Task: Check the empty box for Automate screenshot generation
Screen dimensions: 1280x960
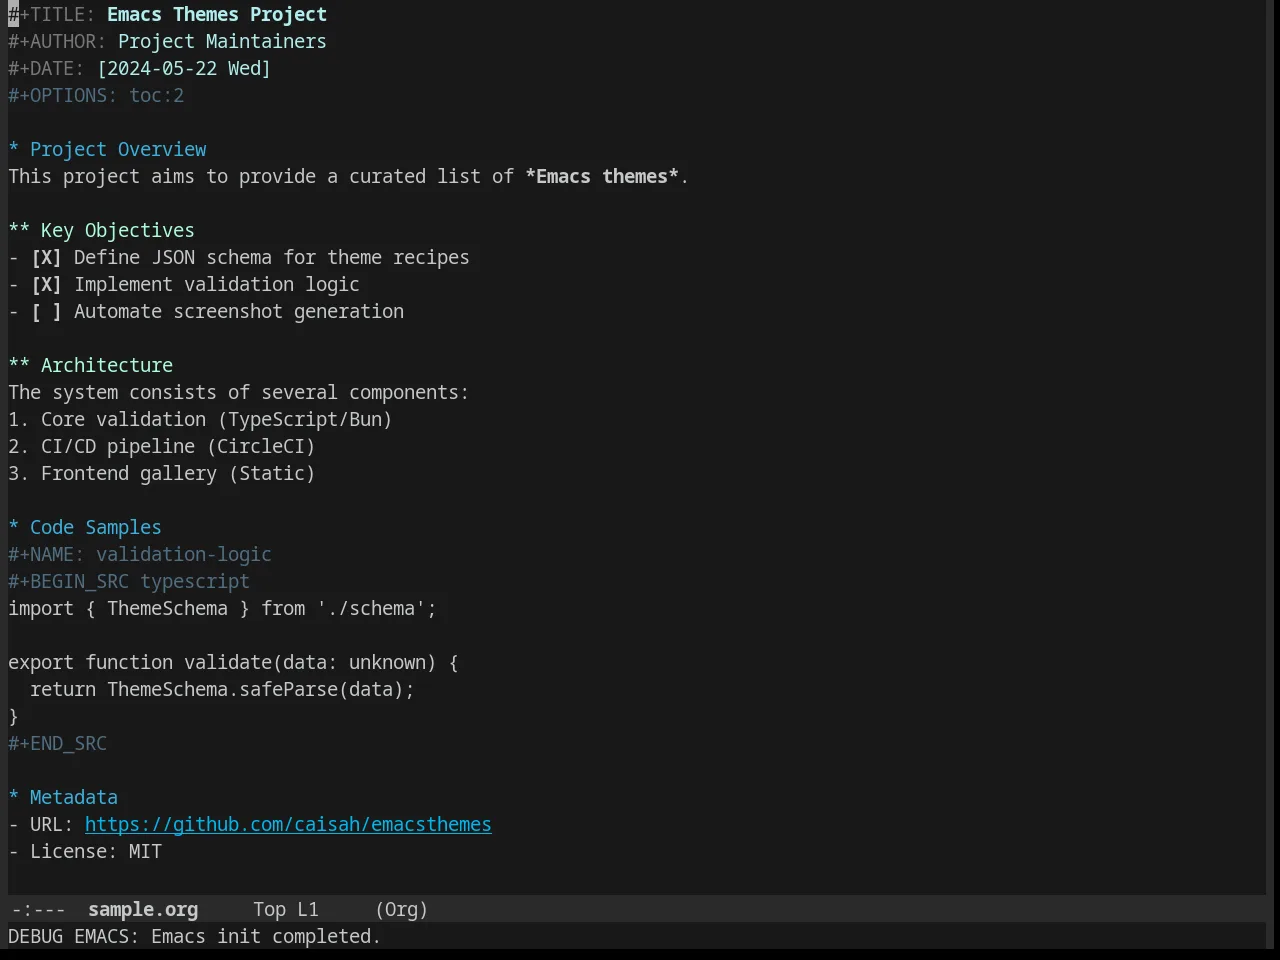Action: coord(46,311)
